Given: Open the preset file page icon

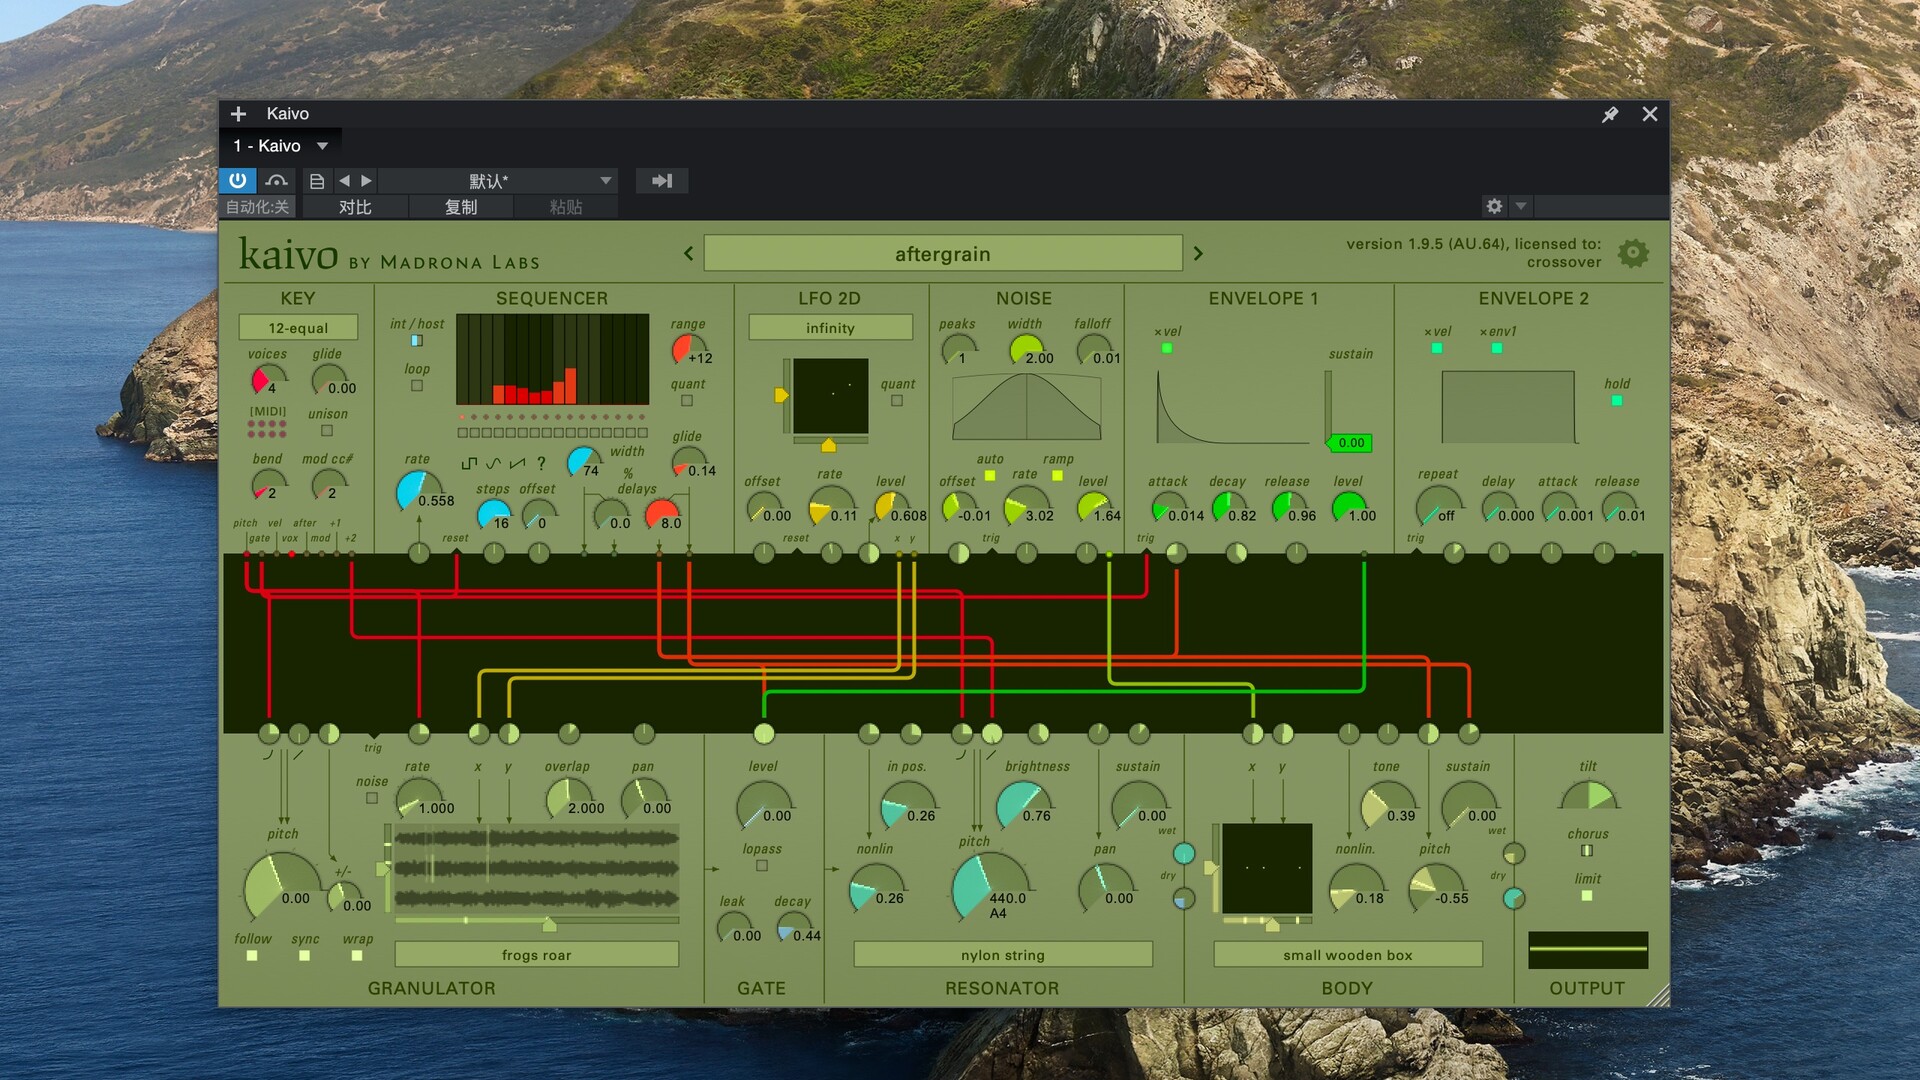Looking at the screenshot, I should (x=316, y=180).
